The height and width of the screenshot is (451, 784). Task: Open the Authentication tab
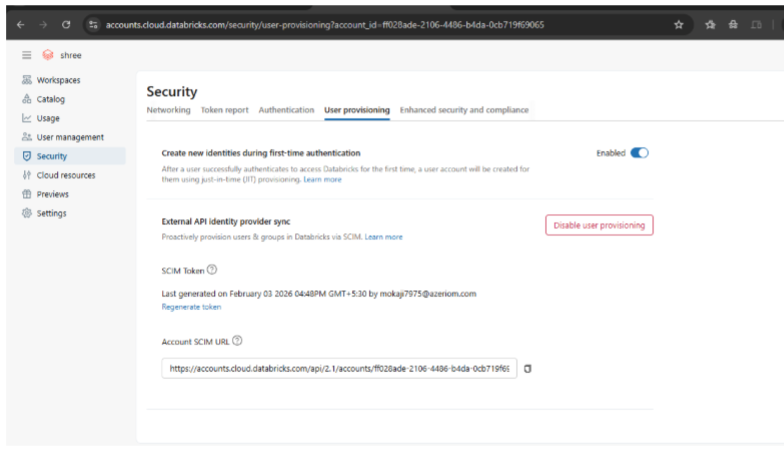click(x=287, y=110)
